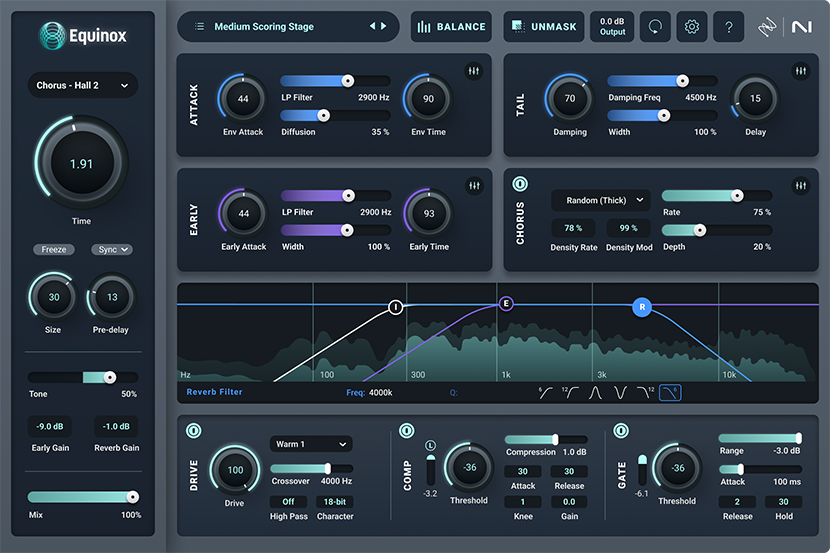Click the reset/undo circular arrow icon
This screenshot has width=830, height=553.
pos(655,27)
